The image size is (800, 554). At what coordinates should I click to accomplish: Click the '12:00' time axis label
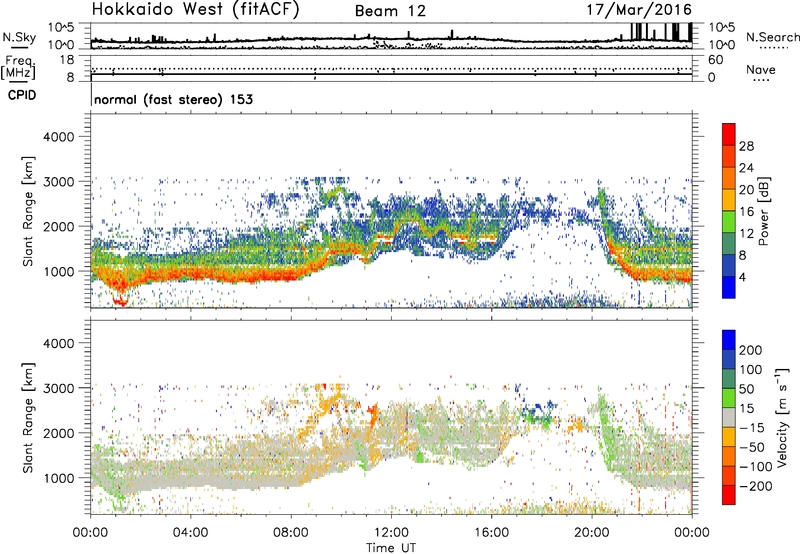[x=391, y=533]
